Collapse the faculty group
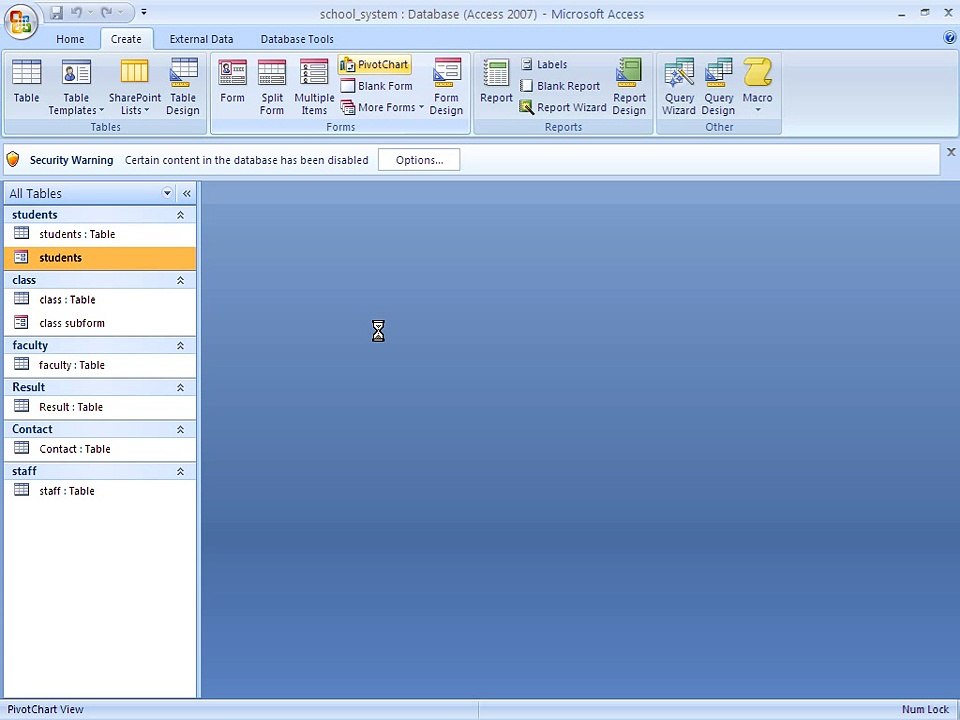960x720 pixels. (181, 345)
